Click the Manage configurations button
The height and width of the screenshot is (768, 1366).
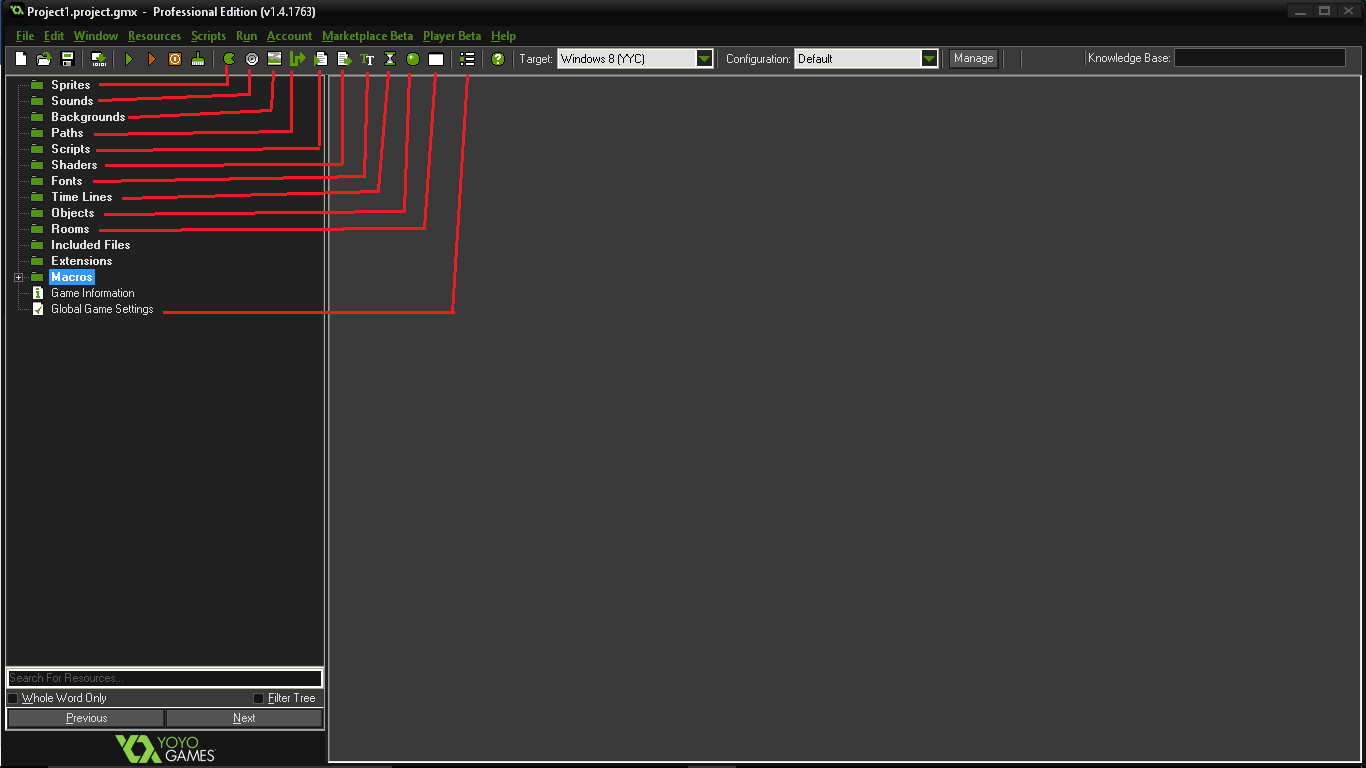point(973,59)
